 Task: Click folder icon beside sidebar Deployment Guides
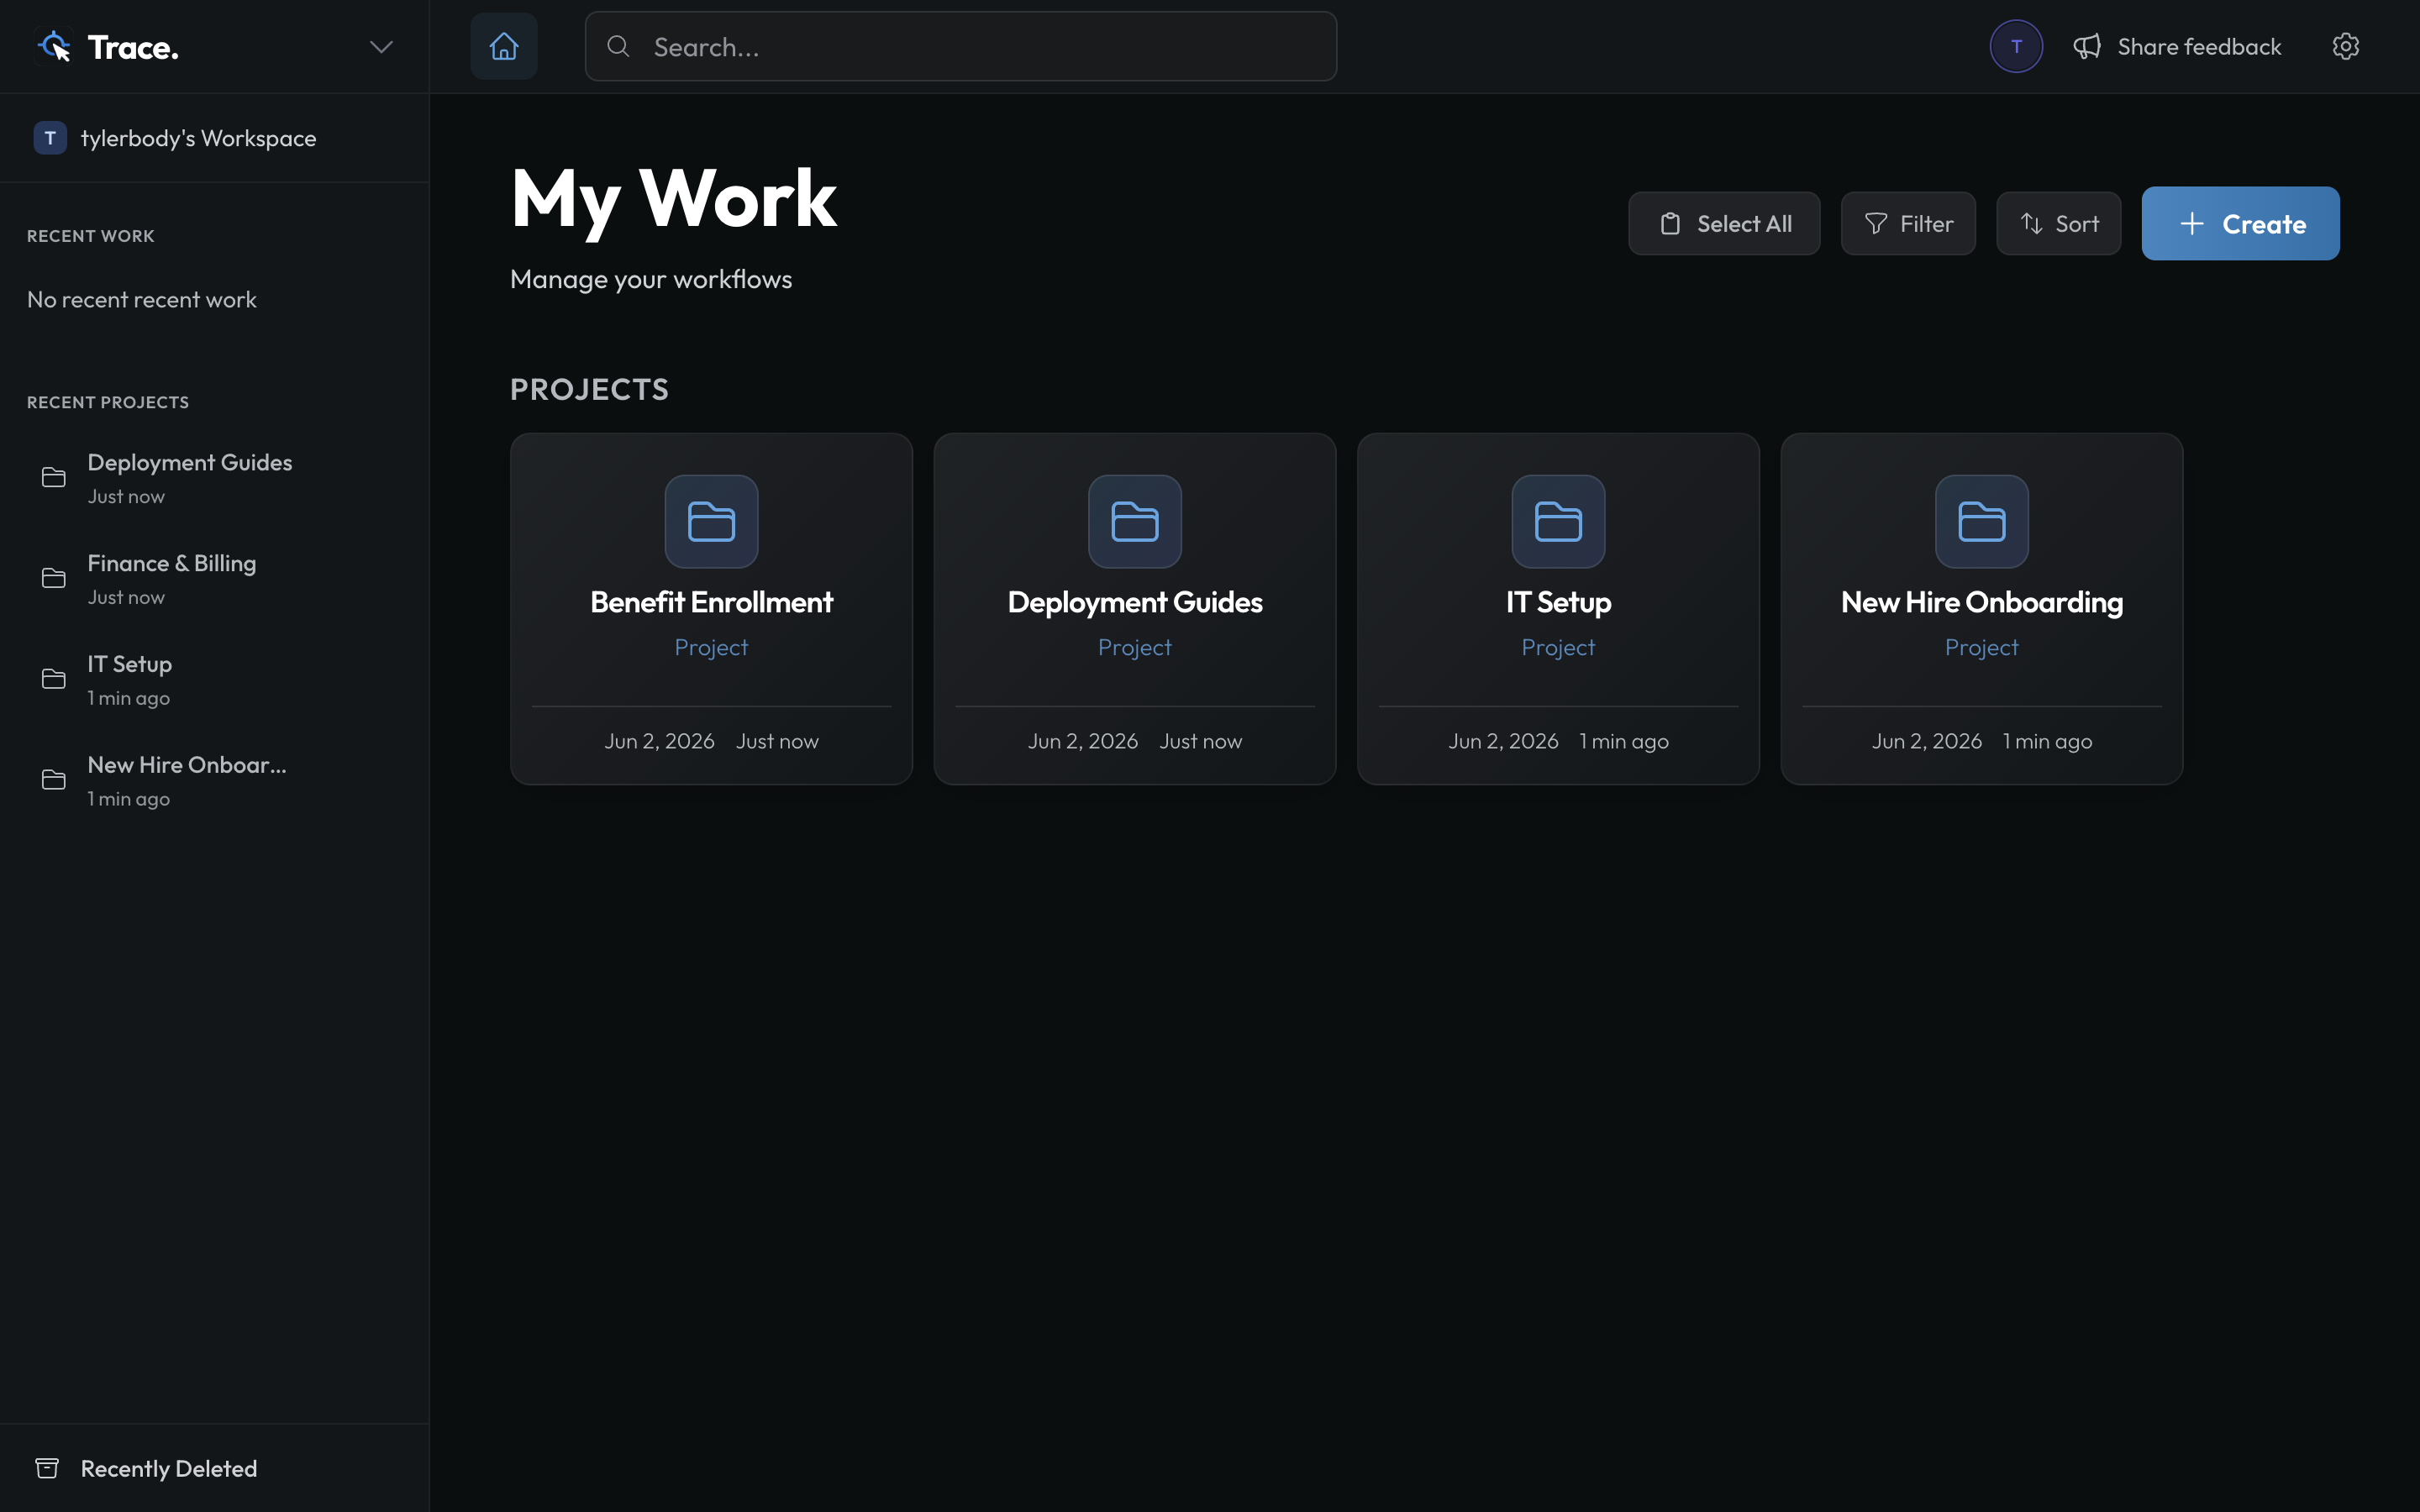54,478
